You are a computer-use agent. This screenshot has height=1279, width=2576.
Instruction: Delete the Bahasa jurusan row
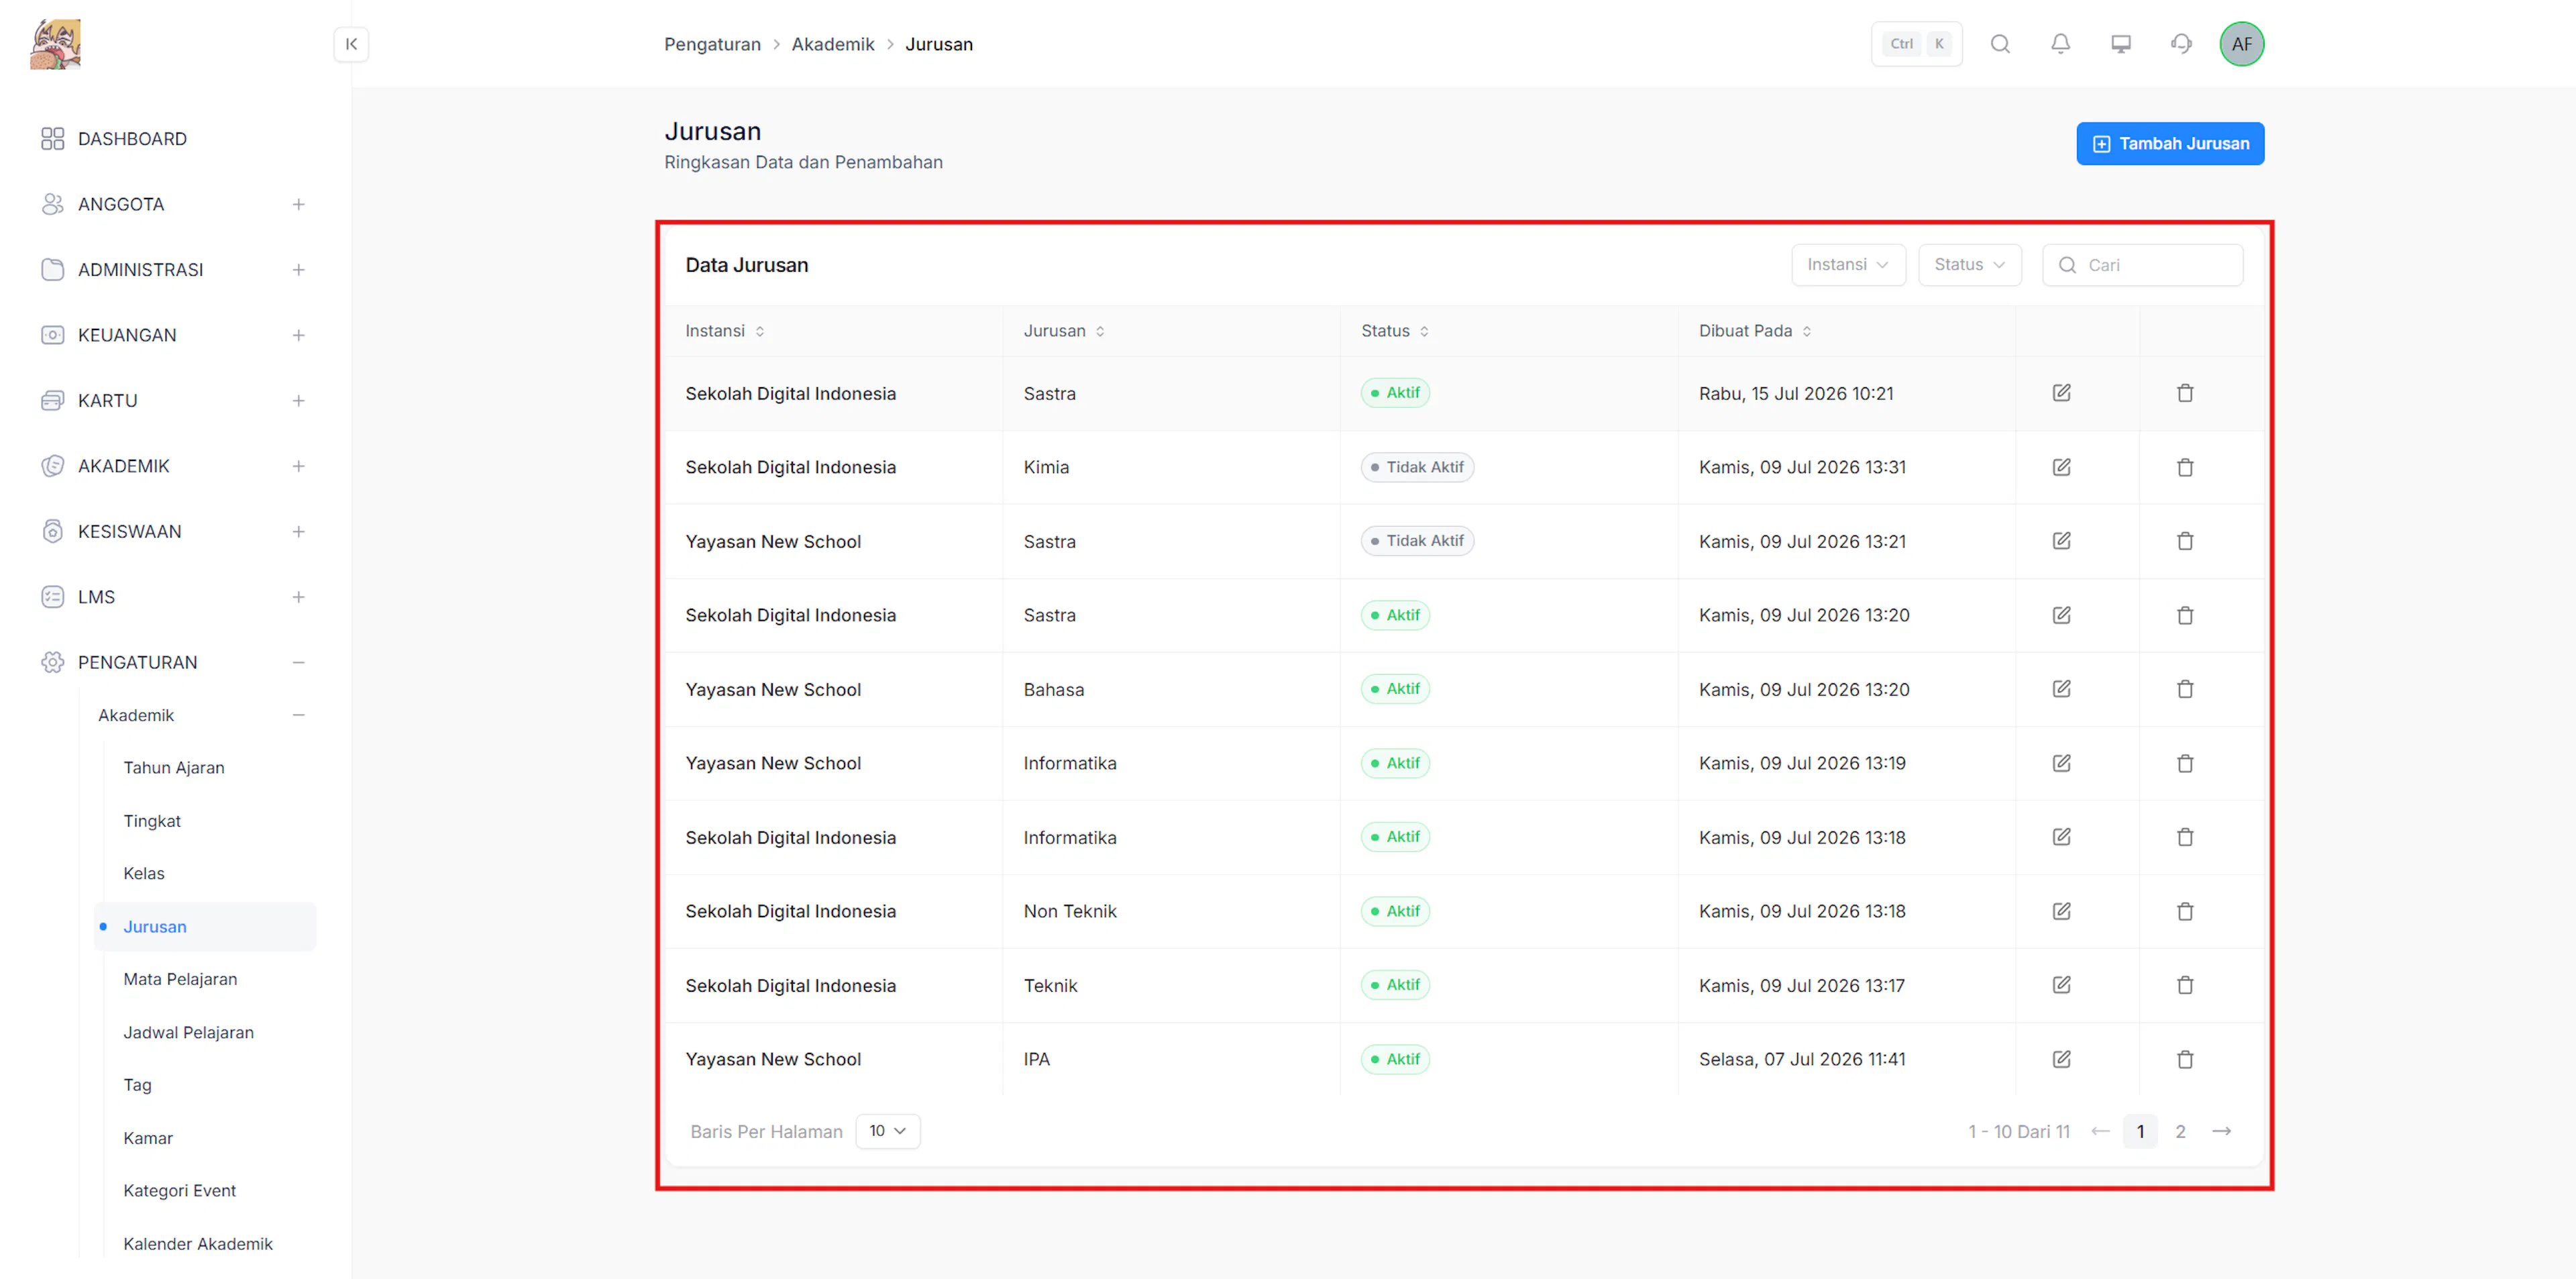(2185, 689)
